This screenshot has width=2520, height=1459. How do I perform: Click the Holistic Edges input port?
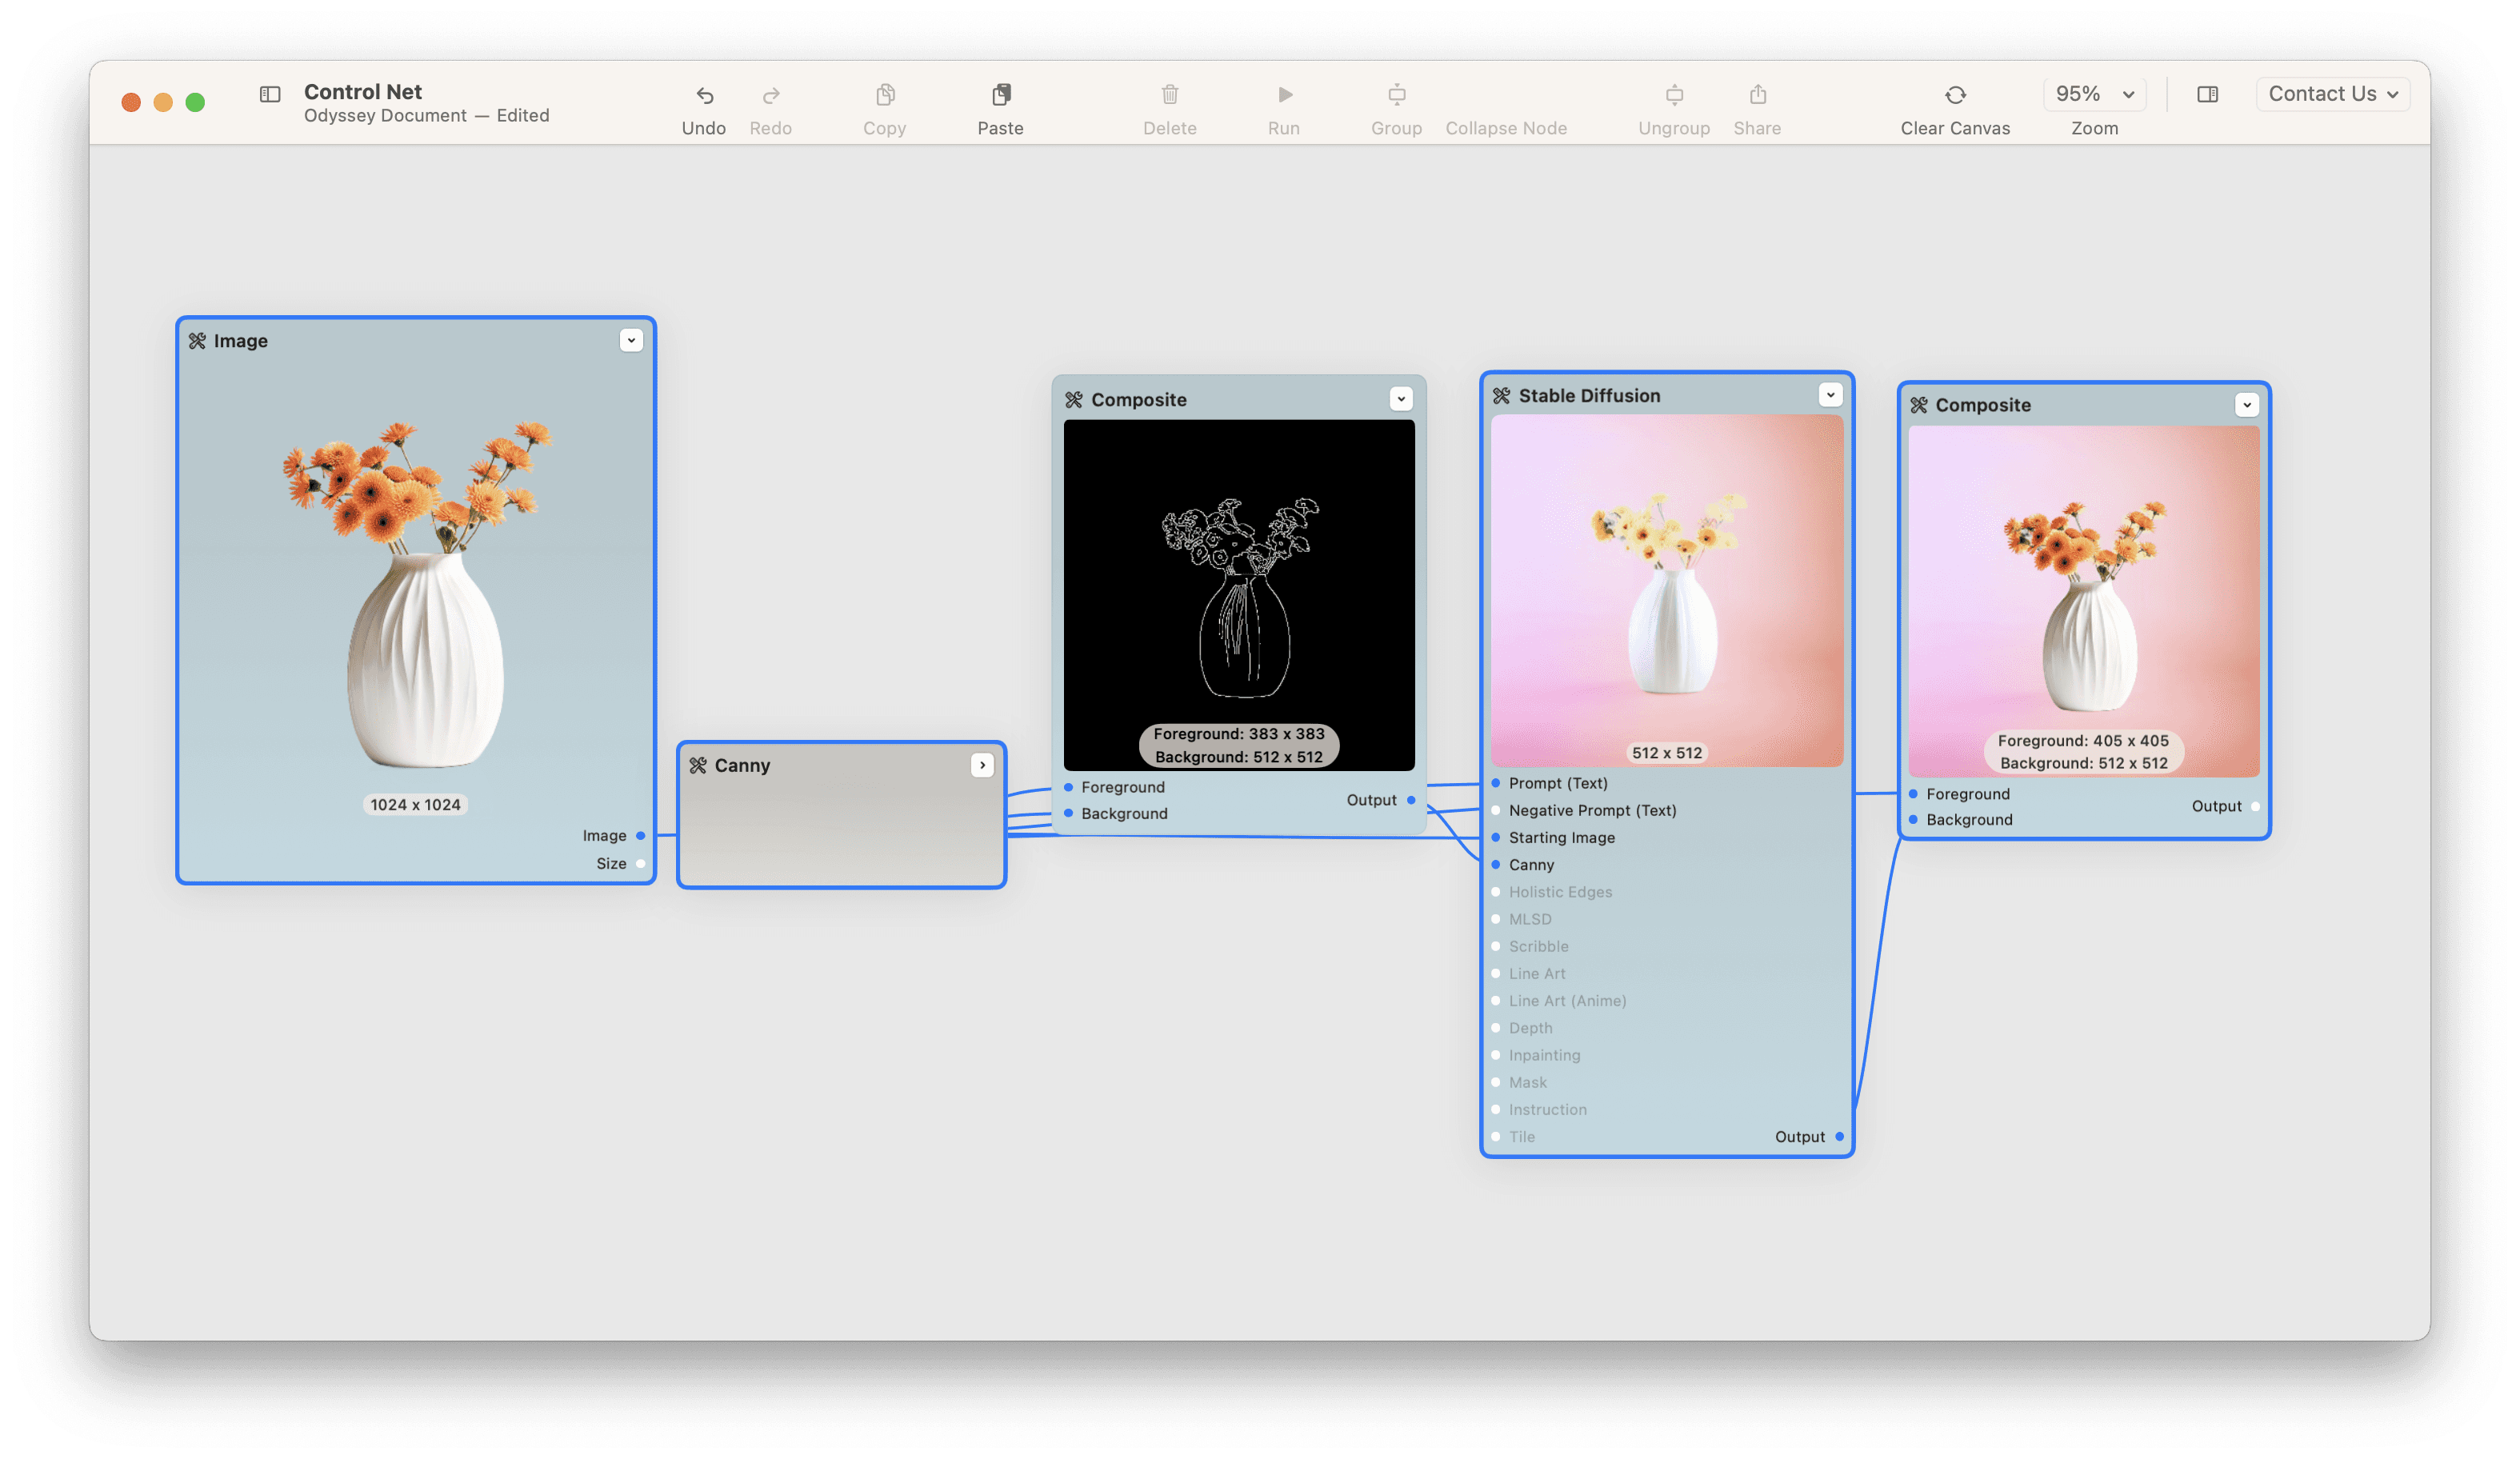click(x=1496, y=891)
